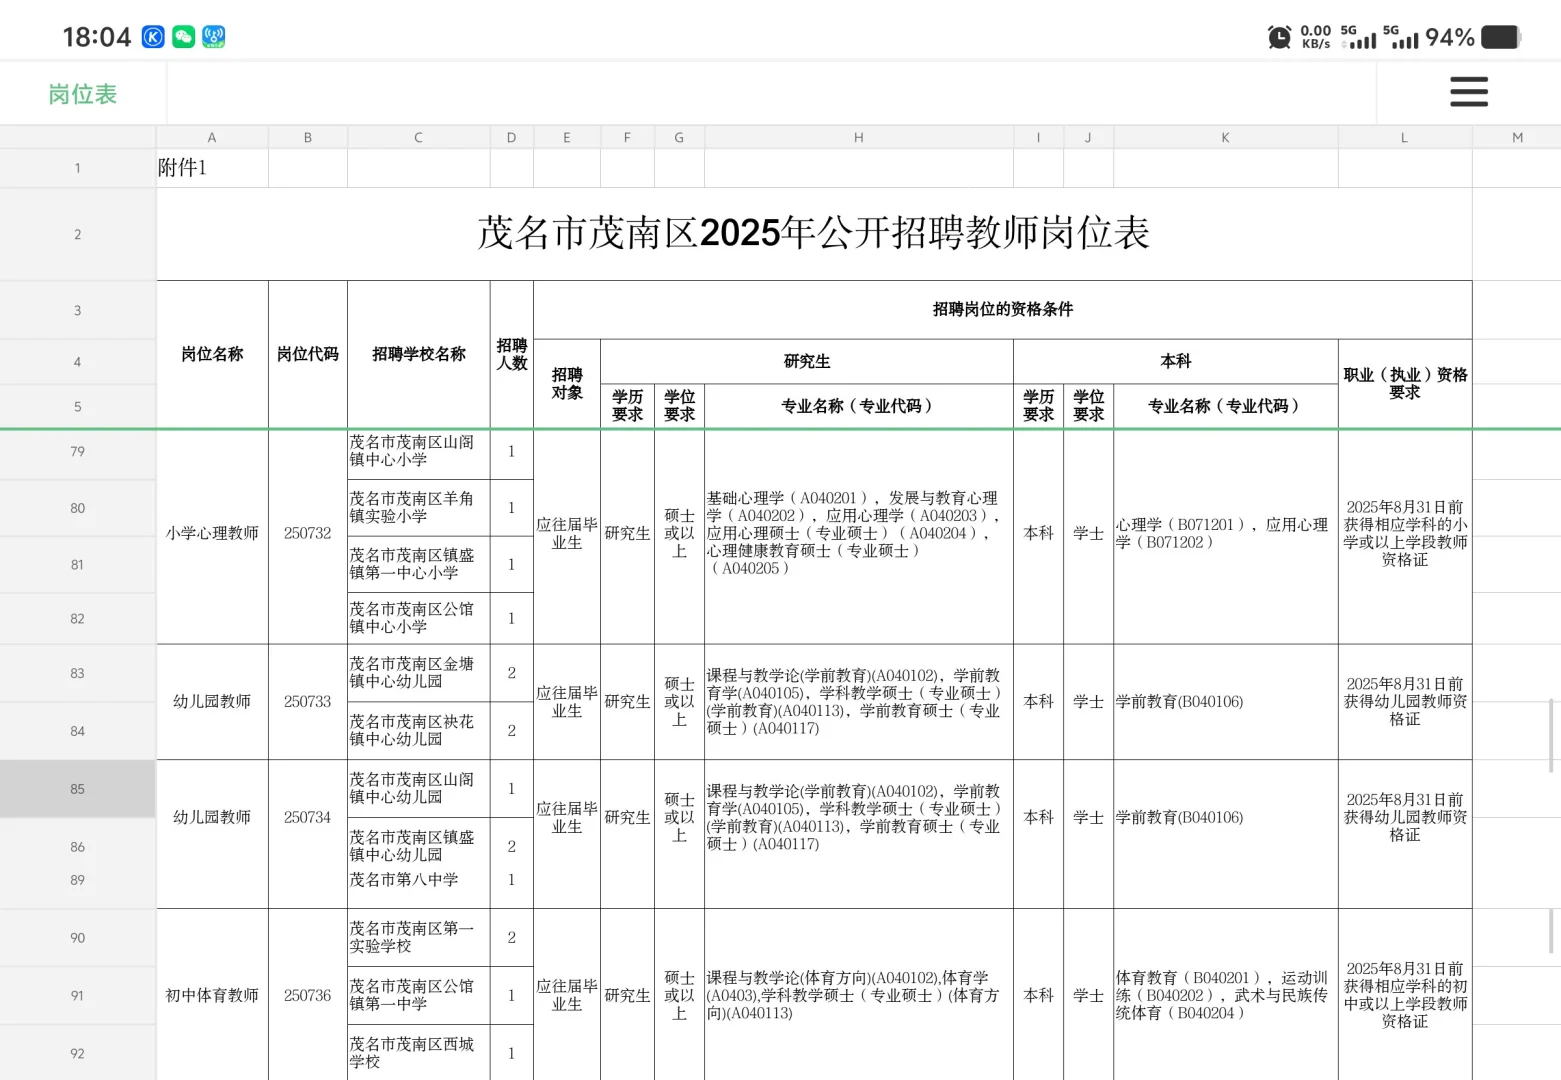
Task: Click 茂名市茂南区公馆镇中心小学 cell
Action: coord(419,618)
